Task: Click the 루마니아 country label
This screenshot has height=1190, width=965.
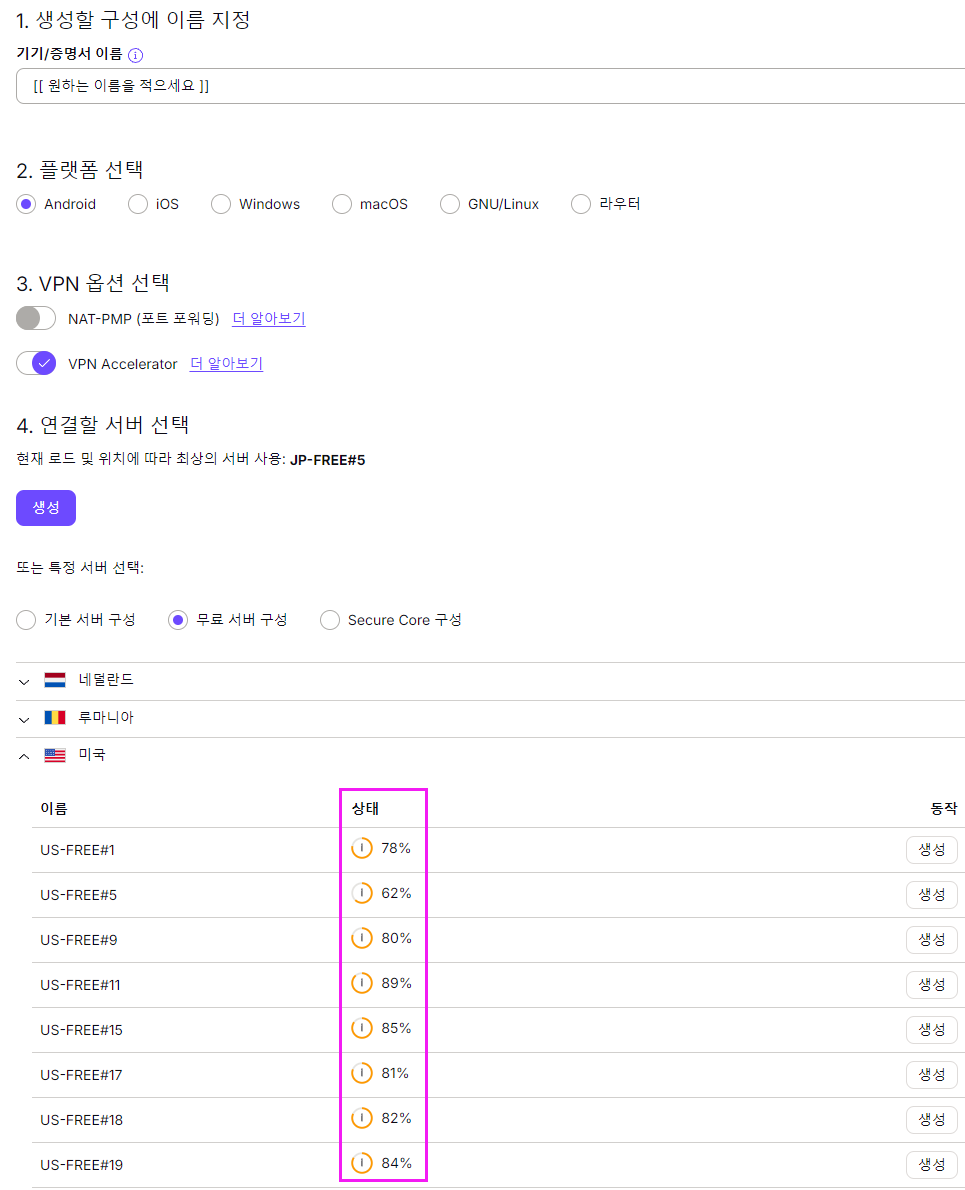Action: (106, 717)
